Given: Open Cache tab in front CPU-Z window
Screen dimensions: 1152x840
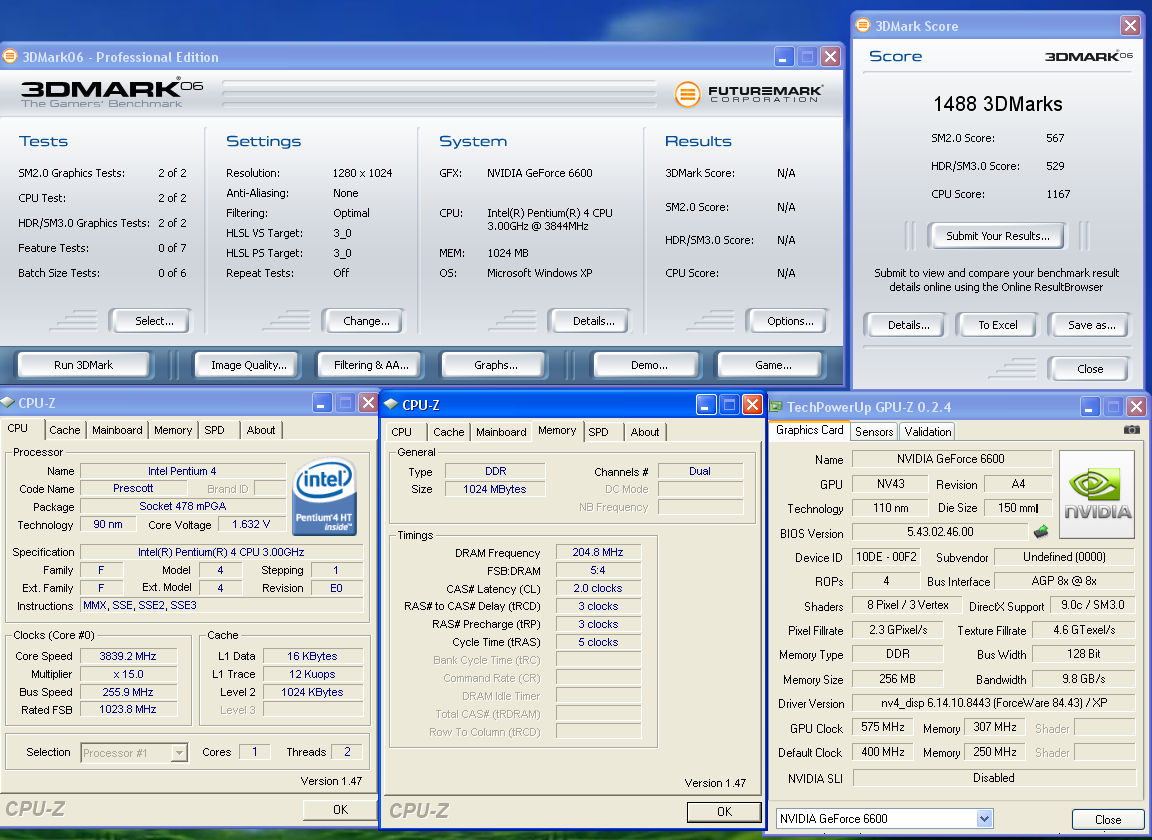Looking at the screenshot, I should pyautogui.click(x=448, y=432).
